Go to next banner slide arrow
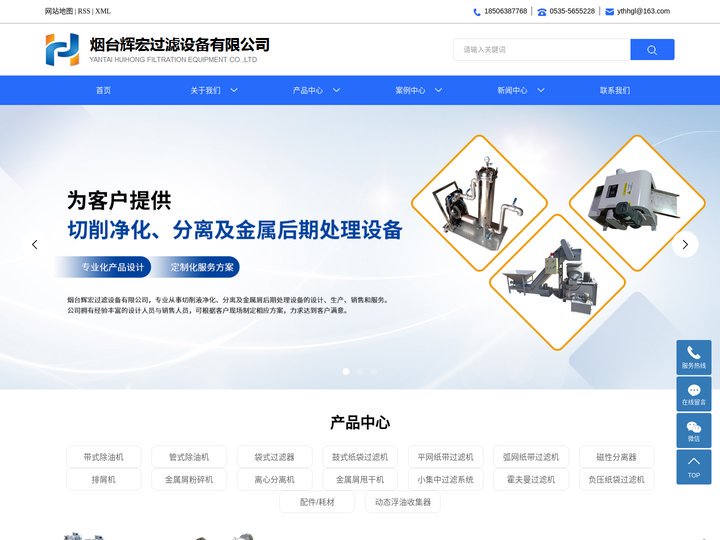 click(685, 245)
